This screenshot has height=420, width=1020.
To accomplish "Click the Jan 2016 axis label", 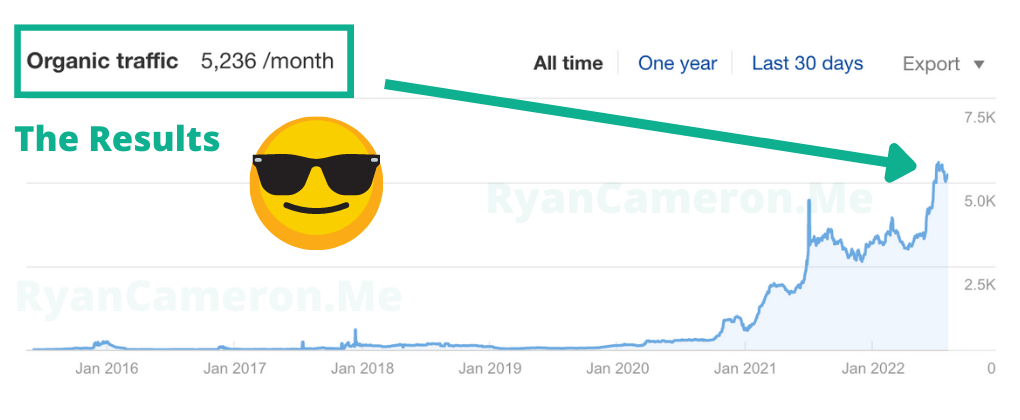I will click(105, 368).
